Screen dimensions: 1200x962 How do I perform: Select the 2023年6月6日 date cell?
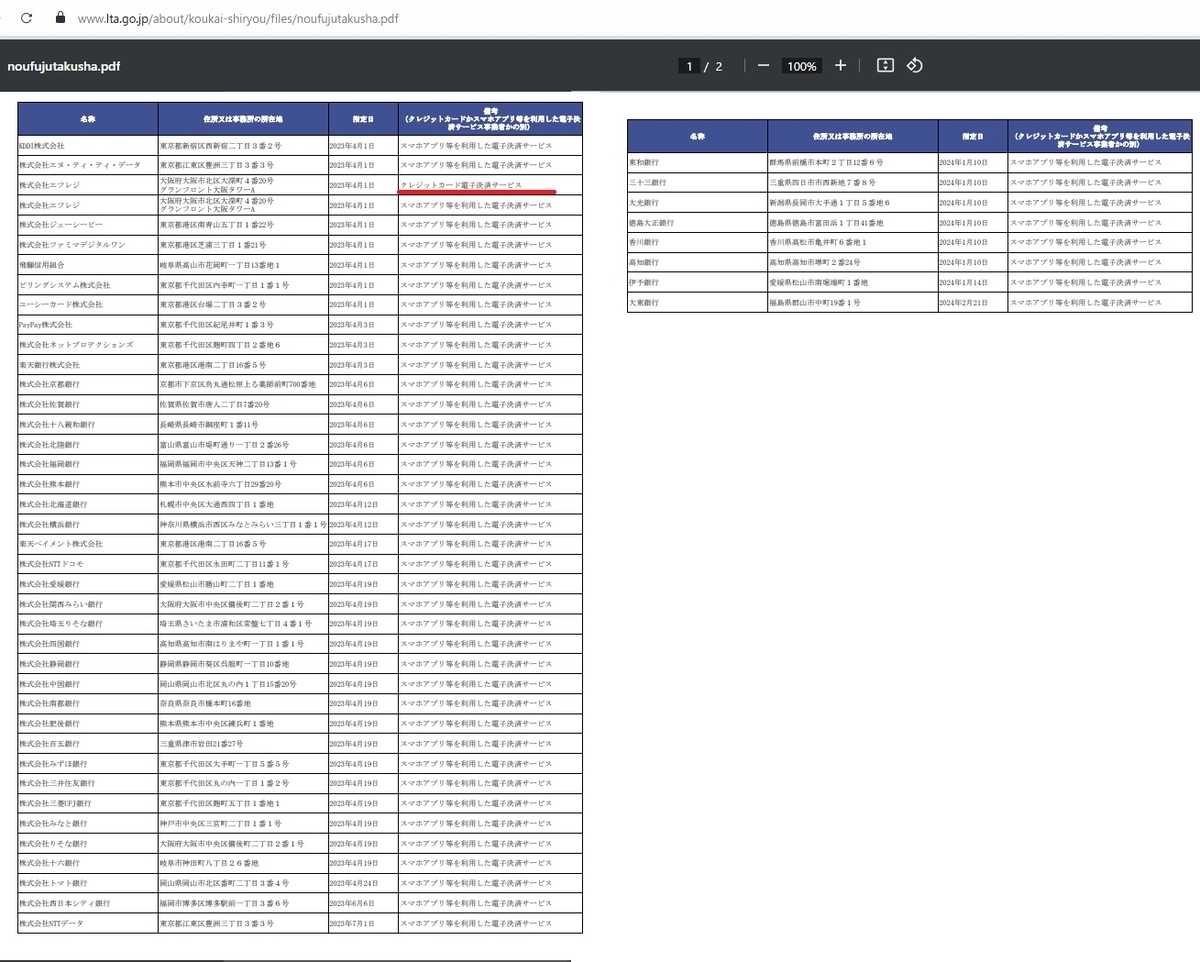364,903
